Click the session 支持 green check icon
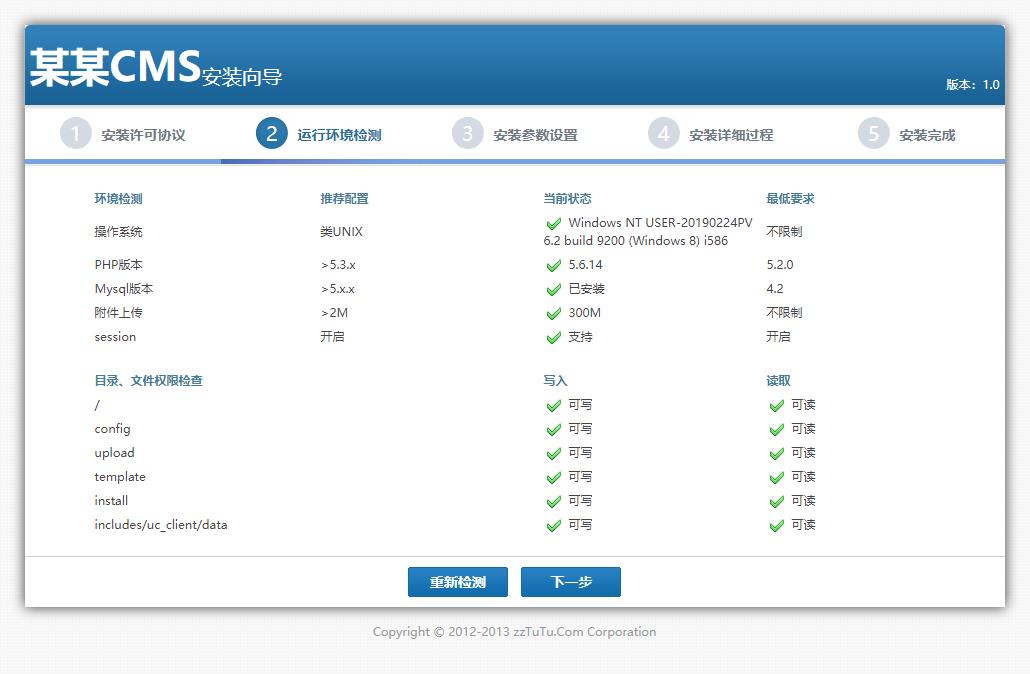Viewport: 1030px width, 674px height. click(553, 338)
